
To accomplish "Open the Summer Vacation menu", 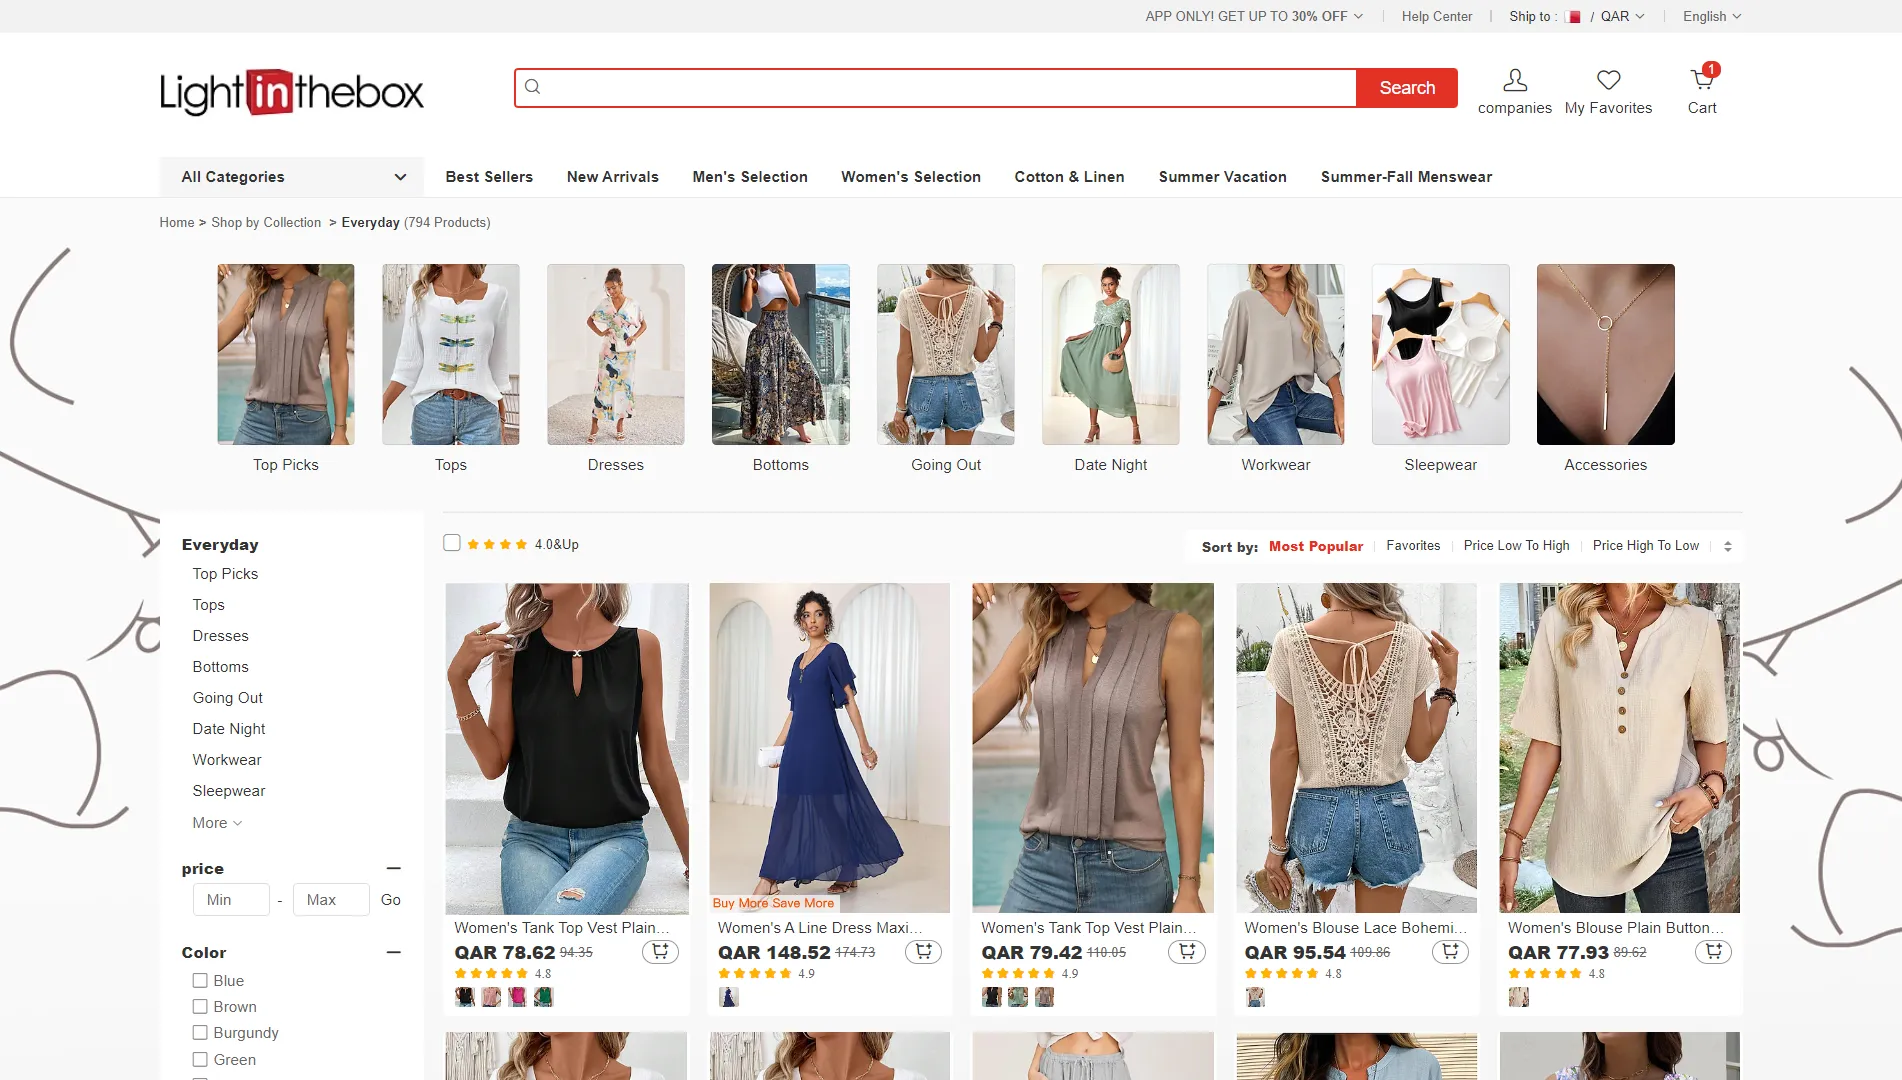I will click(1223, 177).
